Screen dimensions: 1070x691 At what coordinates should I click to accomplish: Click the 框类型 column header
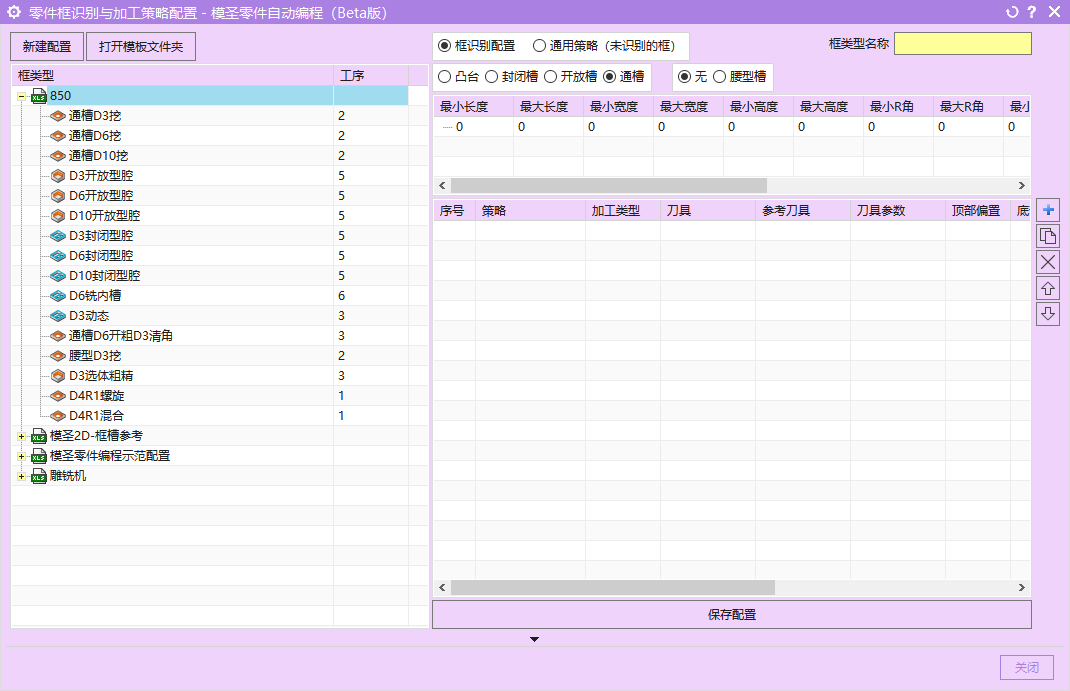tap(172, 75)
